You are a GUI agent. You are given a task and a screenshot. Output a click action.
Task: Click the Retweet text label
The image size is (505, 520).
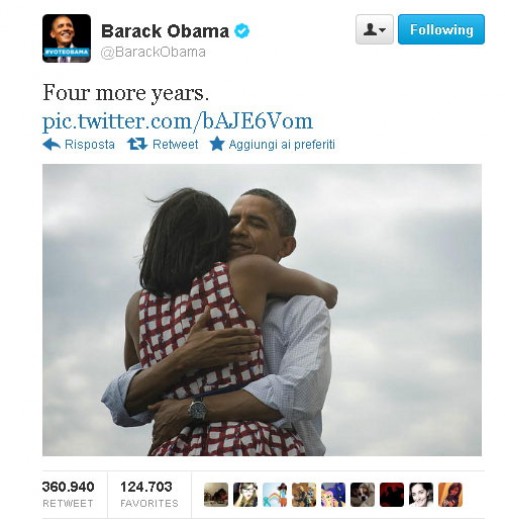175,144
